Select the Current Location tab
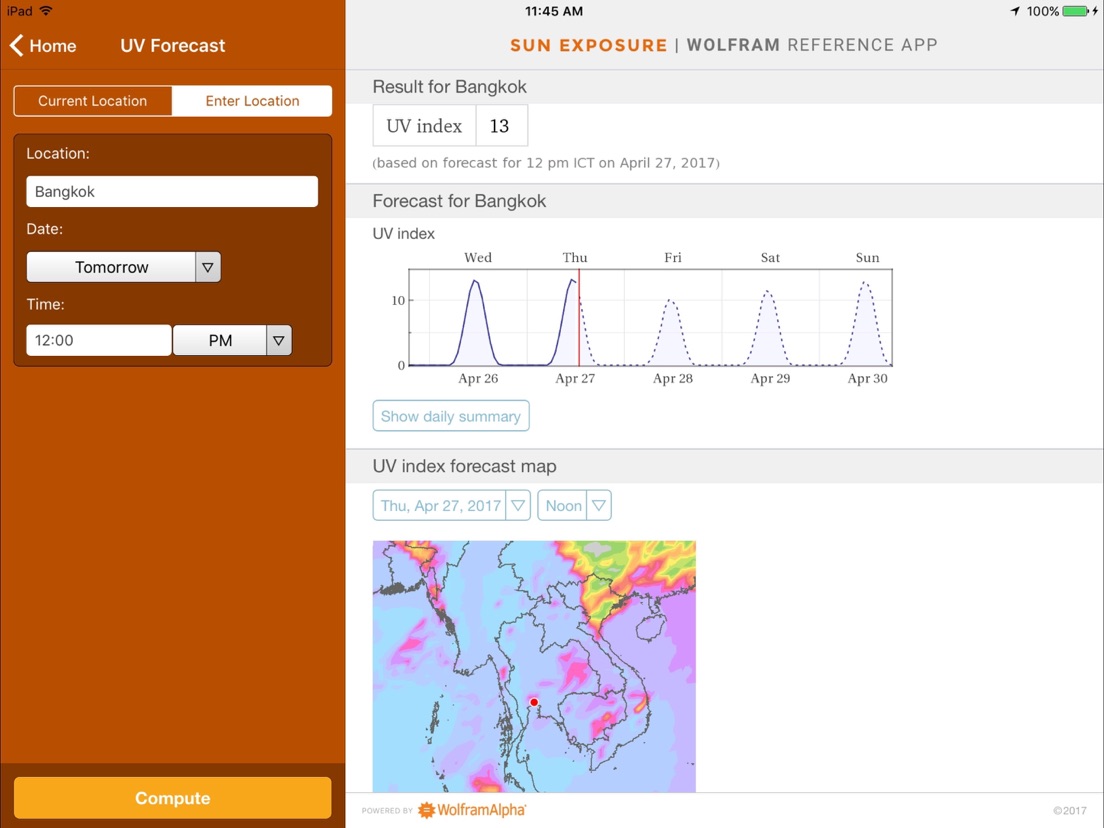The height and width of the screenshot is (828, 1104). [92, 101]
